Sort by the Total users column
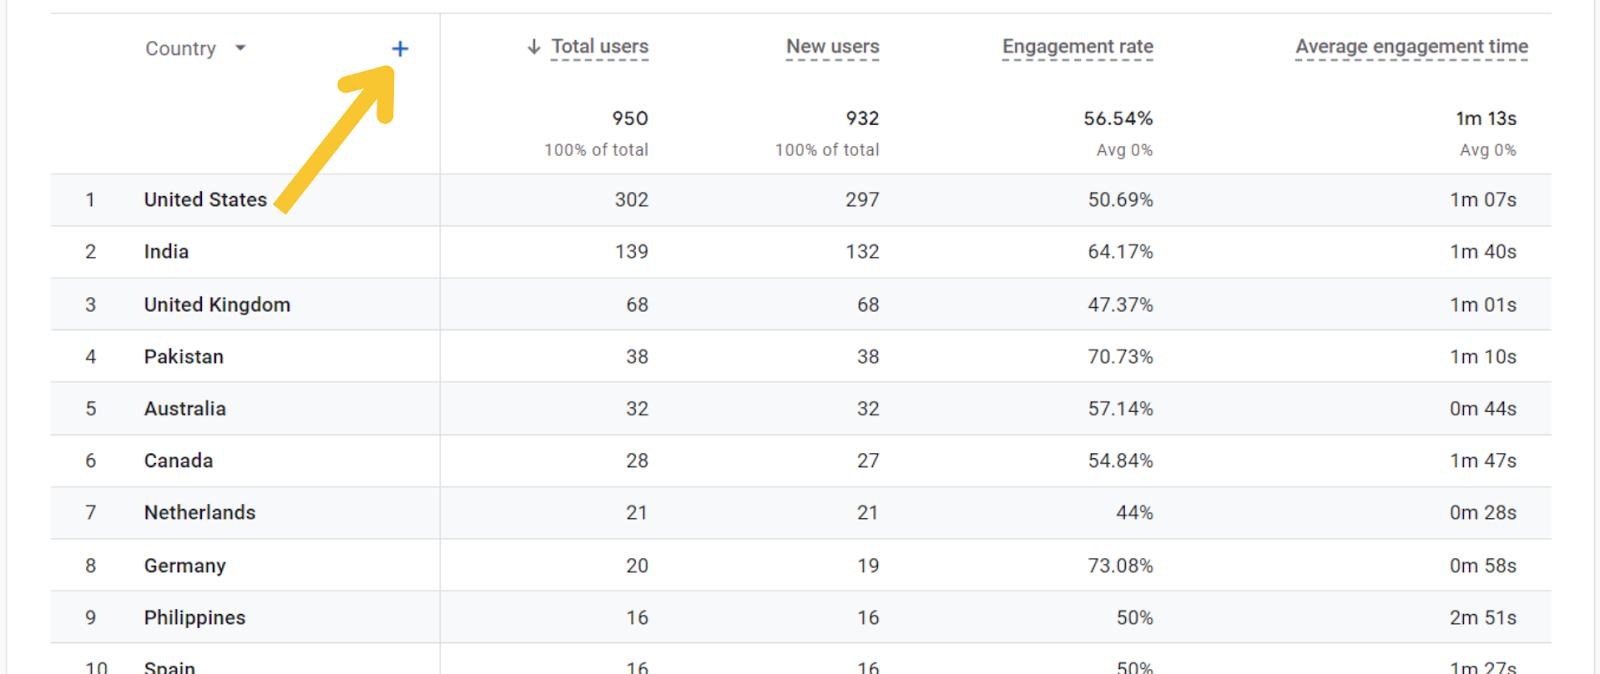The height and width of the screenshot is (674, 1600). click(x=599, y=46)
